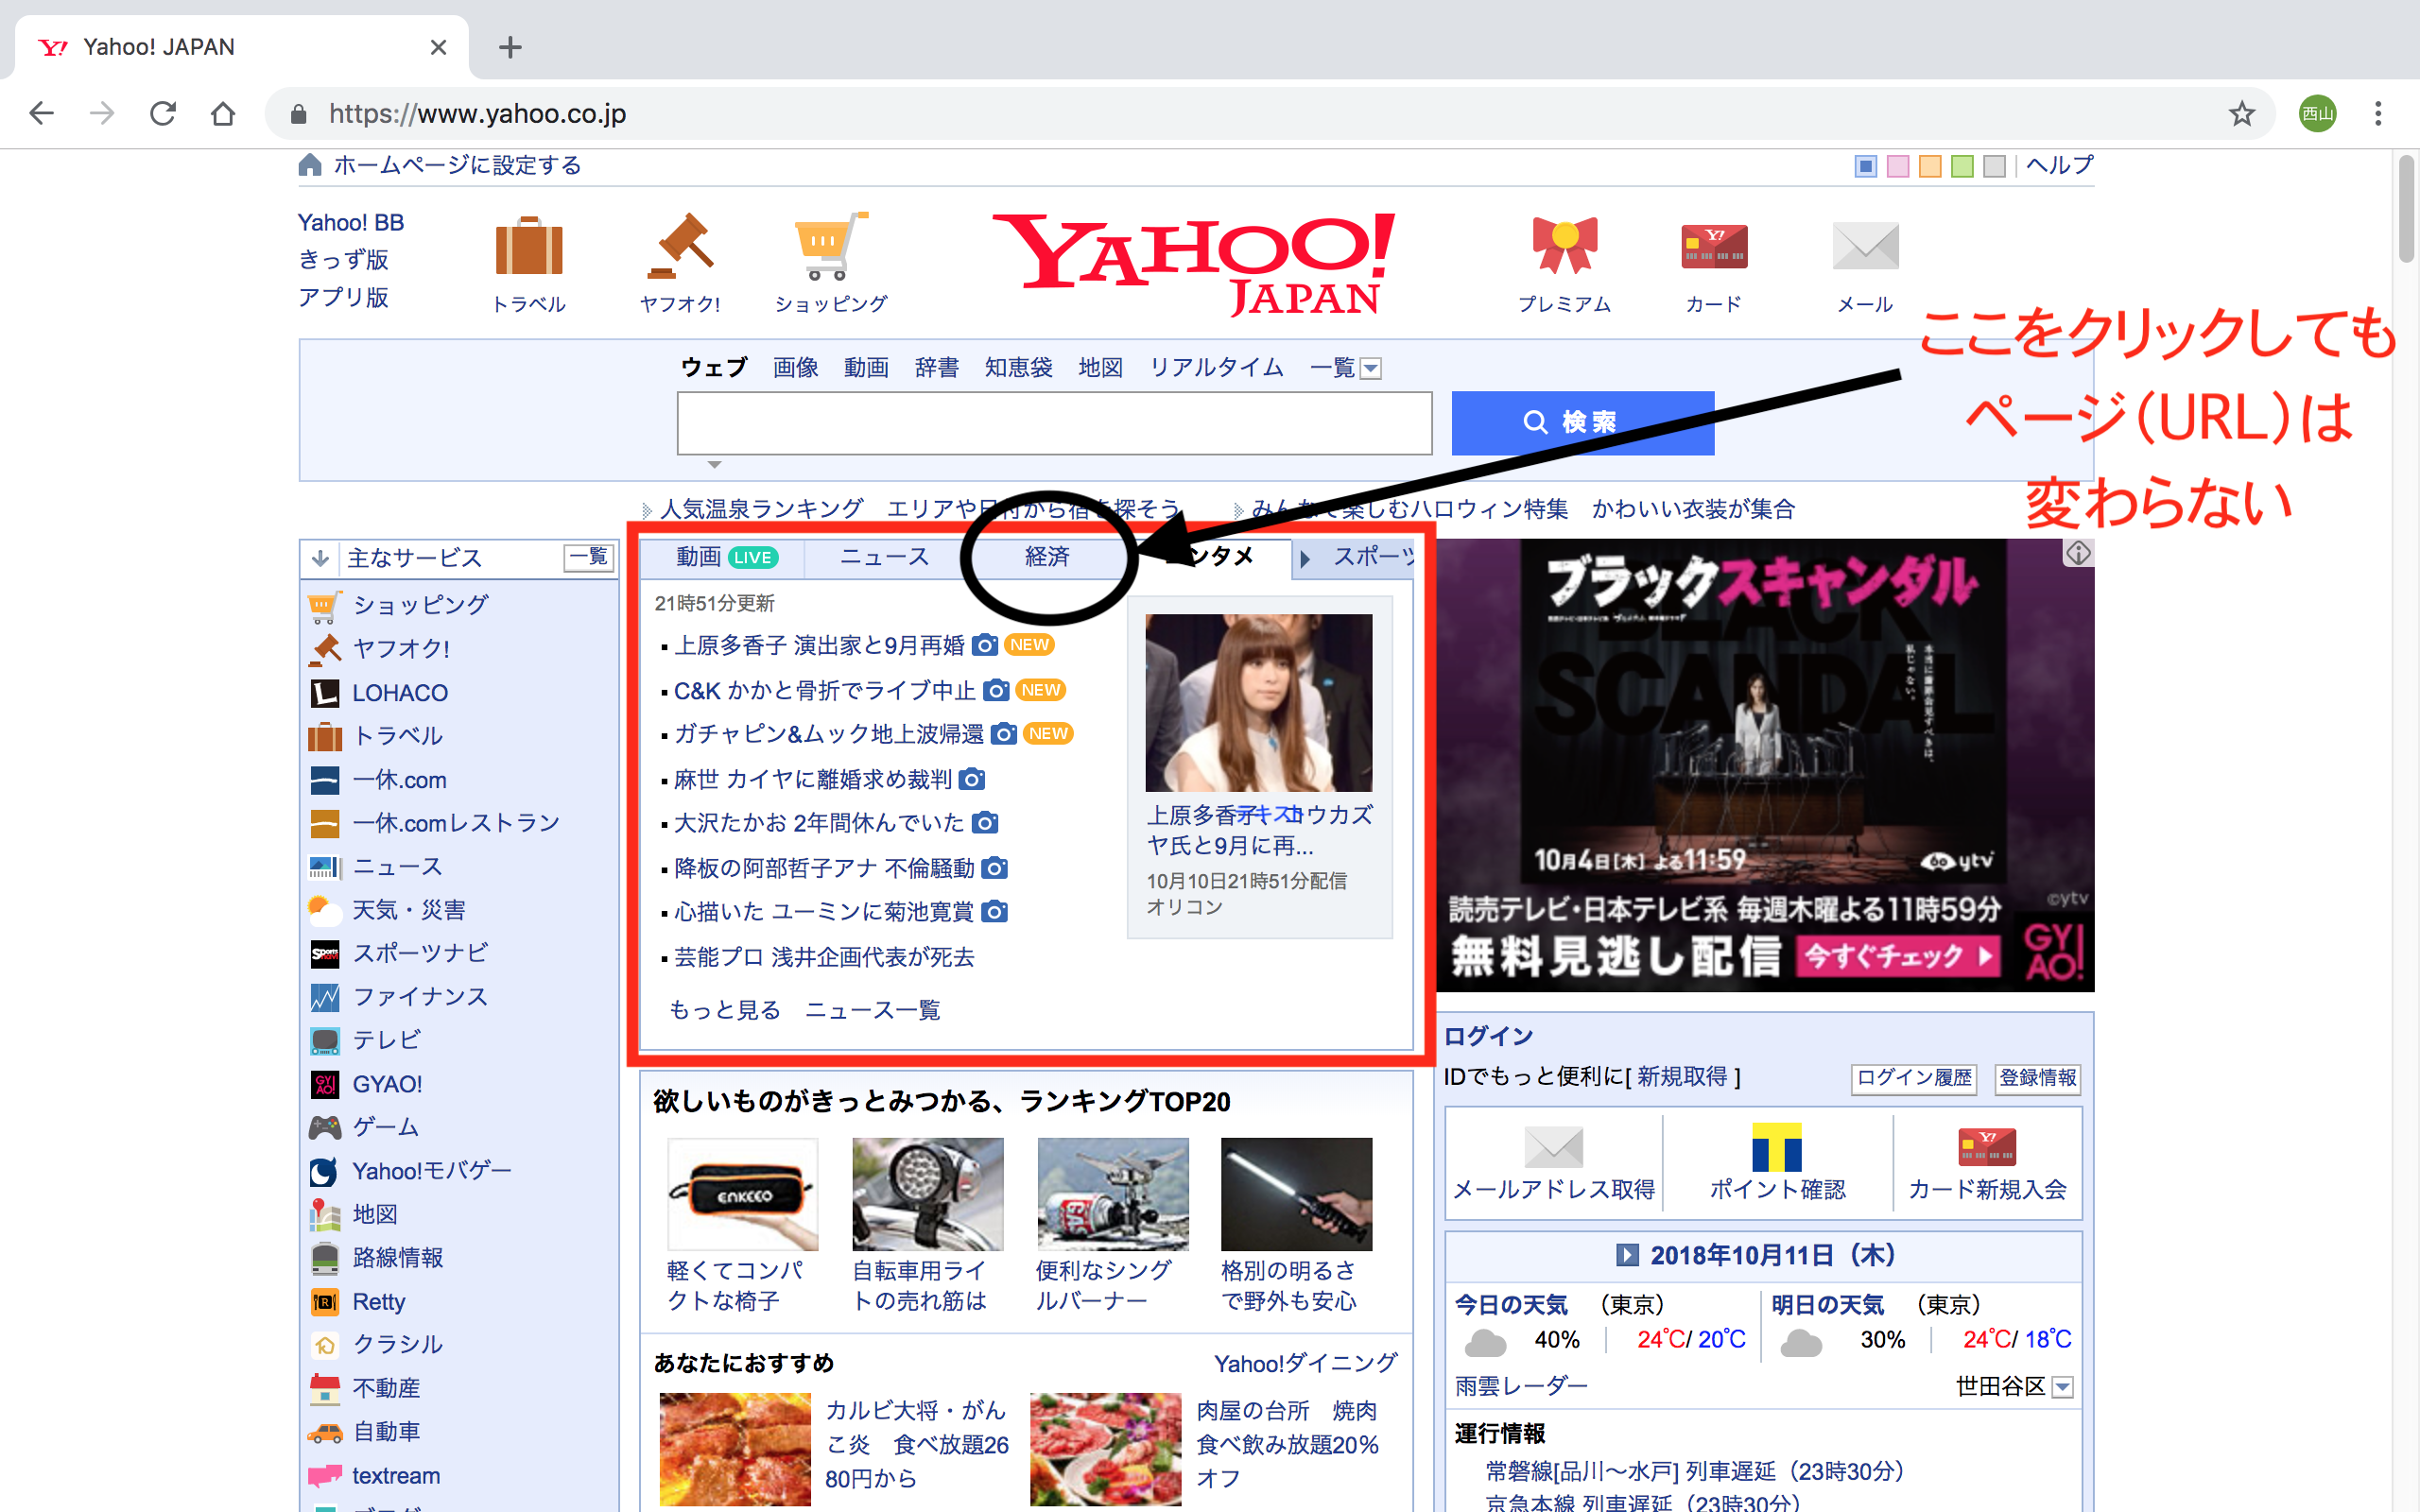Open the Yahoo! BB link
The image size is (2420, 1512).
click(351, 222)
